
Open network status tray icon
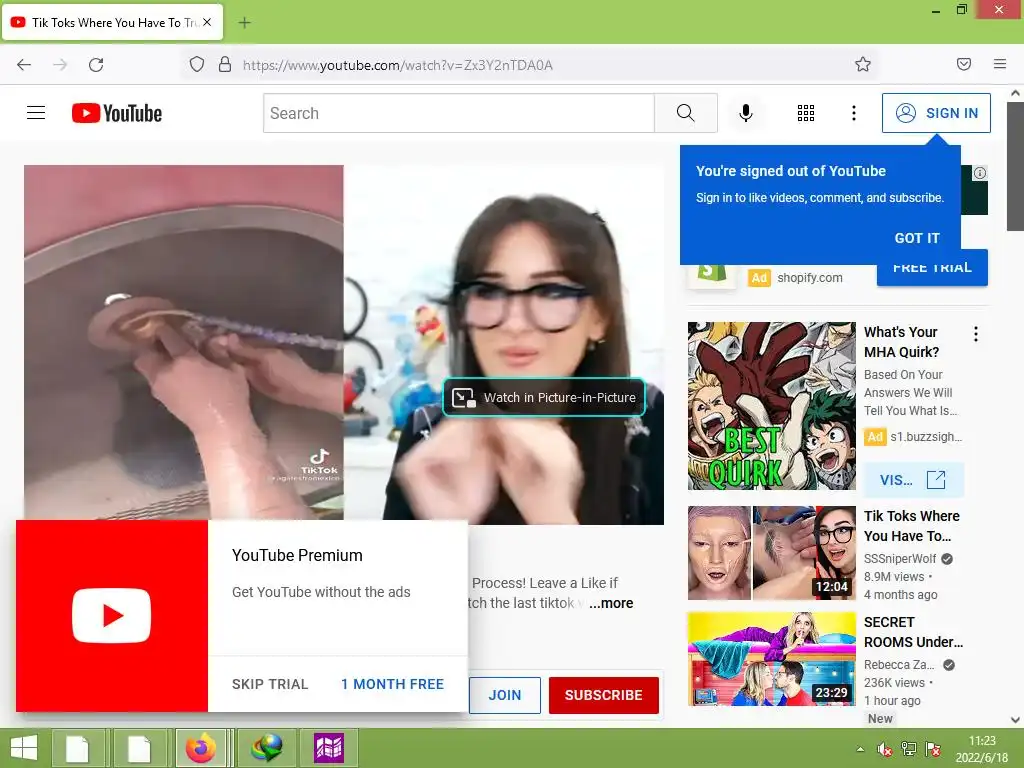pos(908,749)
